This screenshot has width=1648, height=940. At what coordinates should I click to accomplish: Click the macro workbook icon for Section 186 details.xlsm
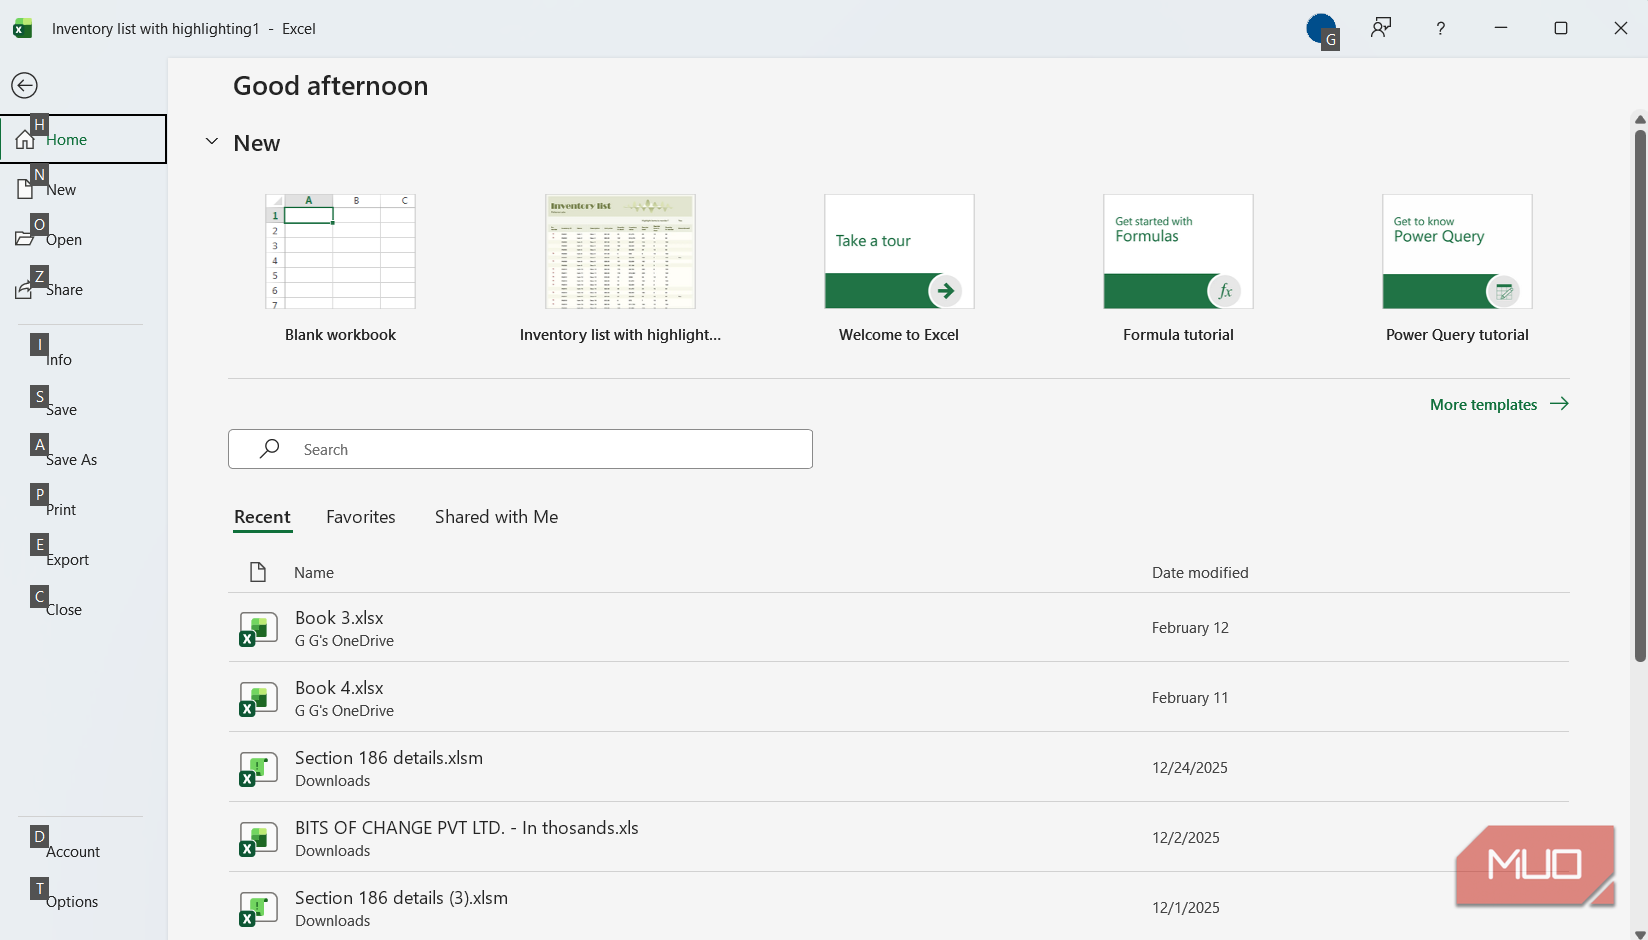click(x=258, y=769)
